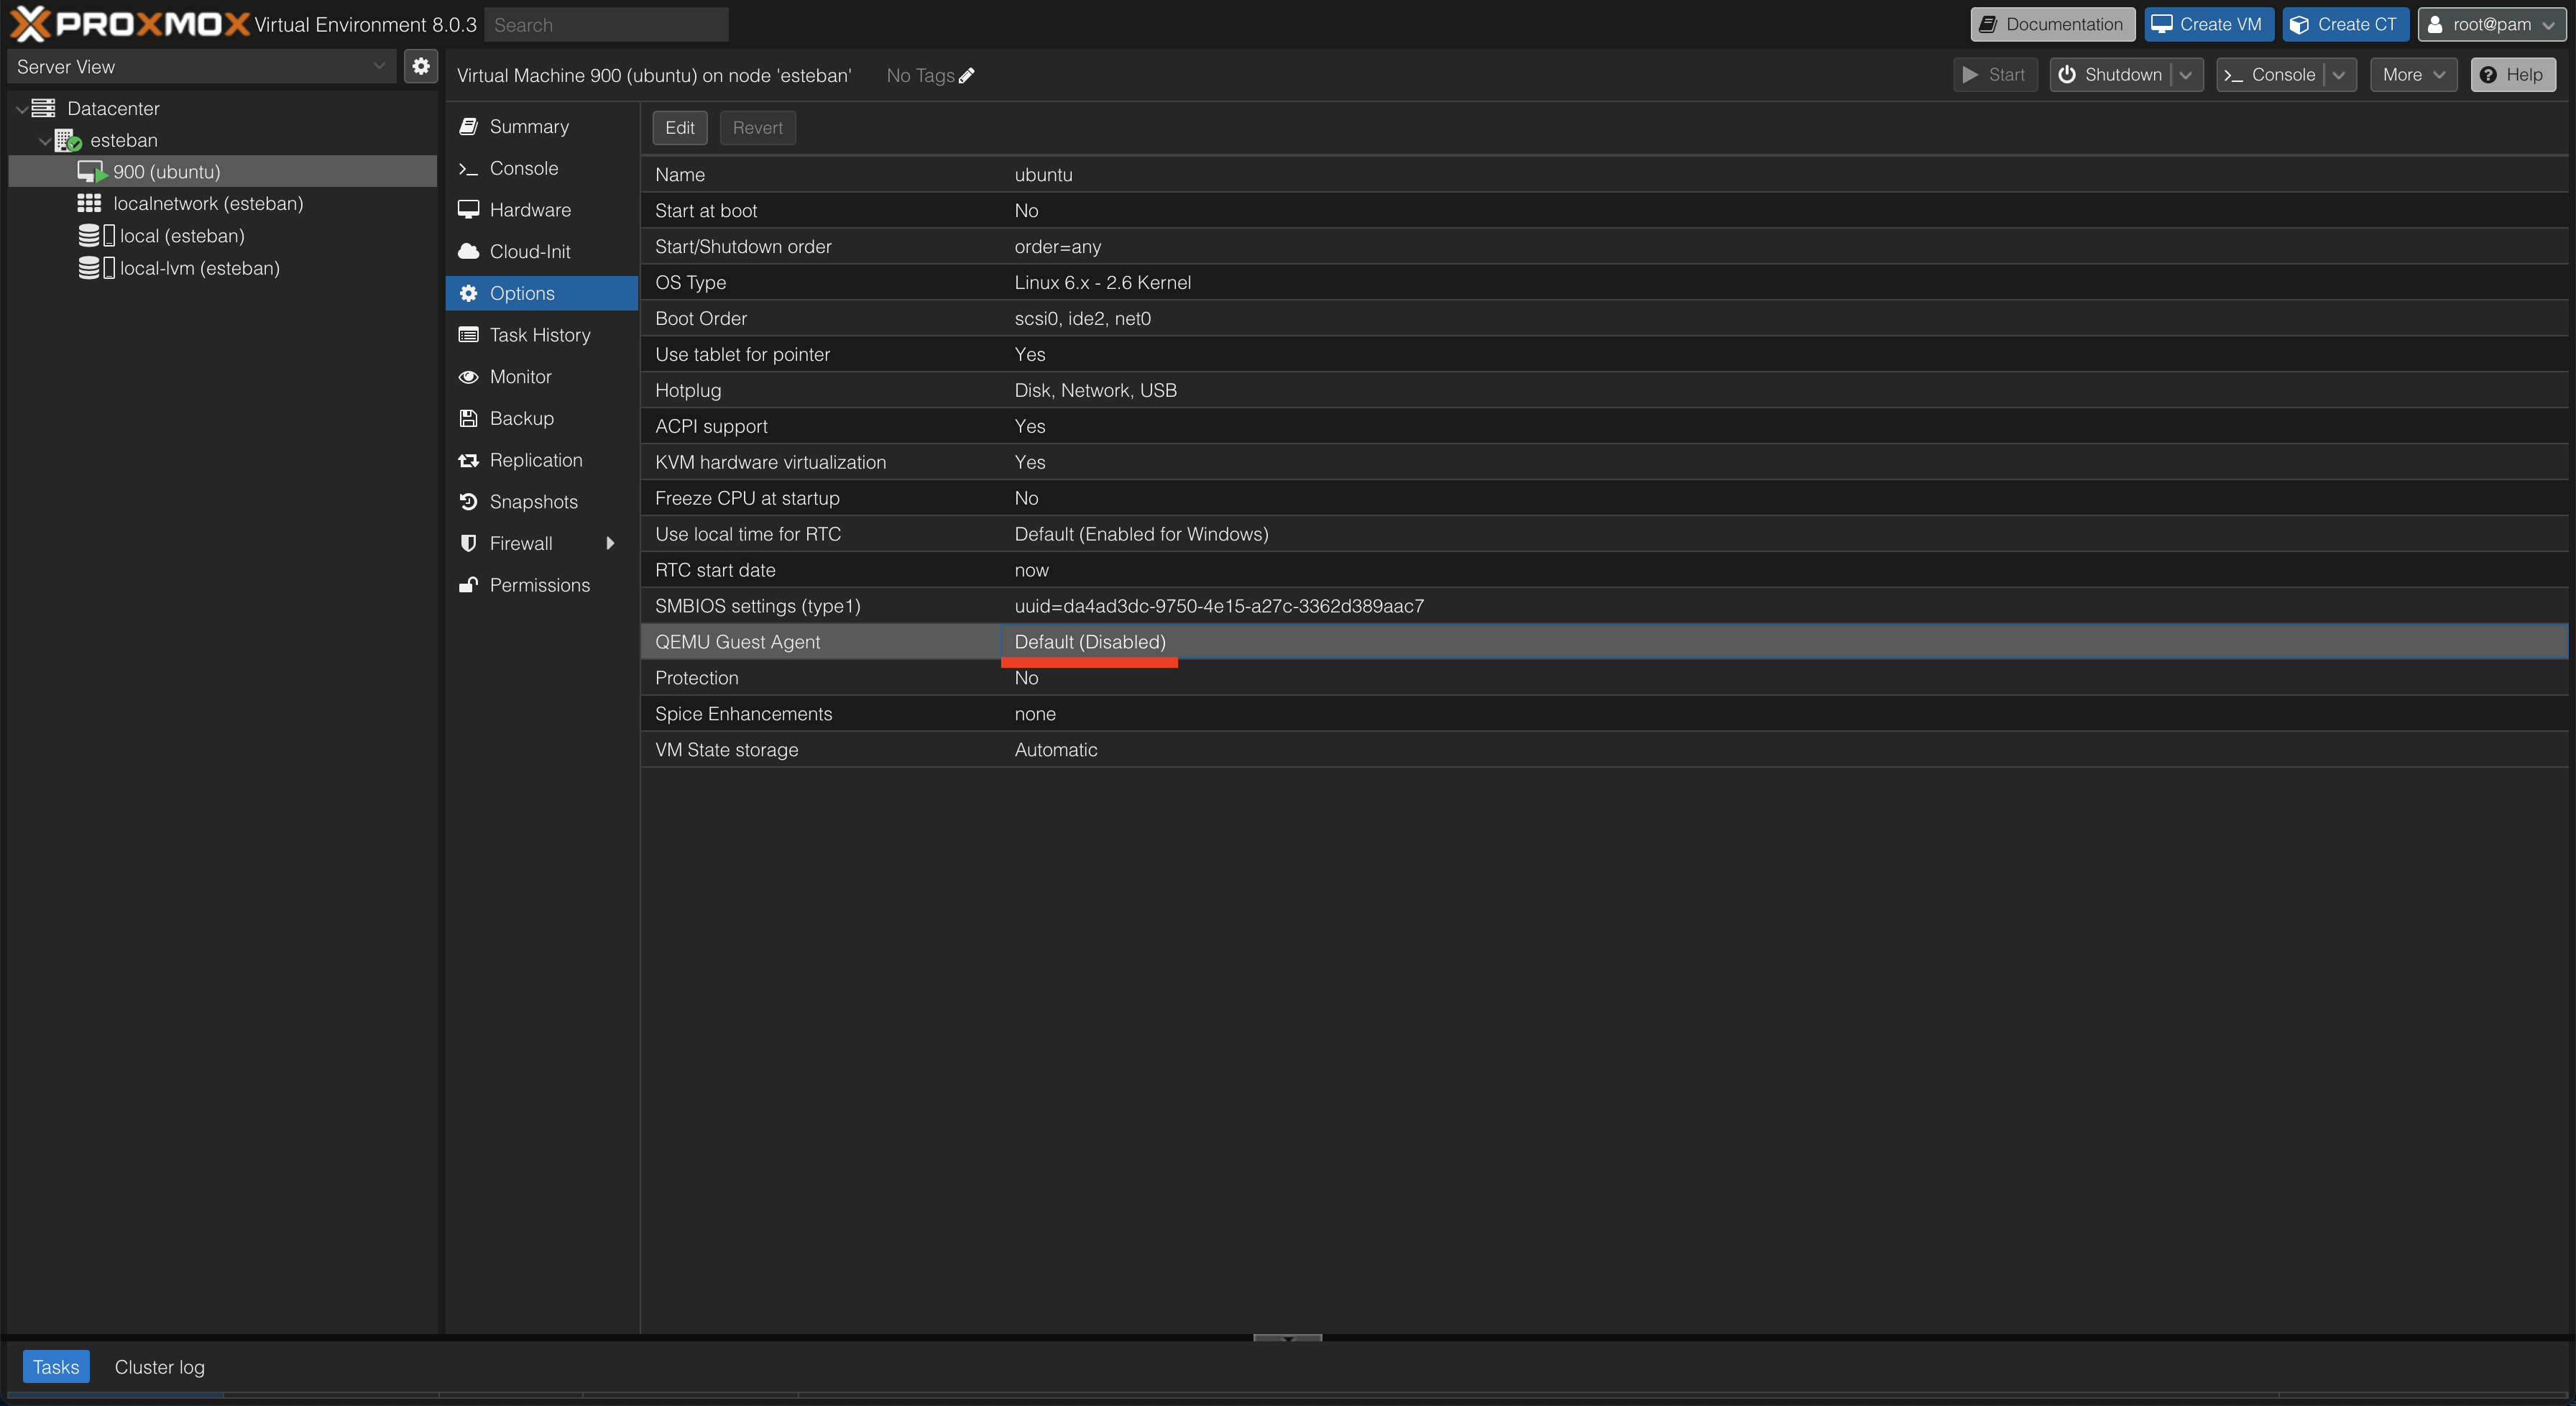Viewport: 2576px width, 1406px height.
Task: Click the Help button
Action: coord(2513,75)
